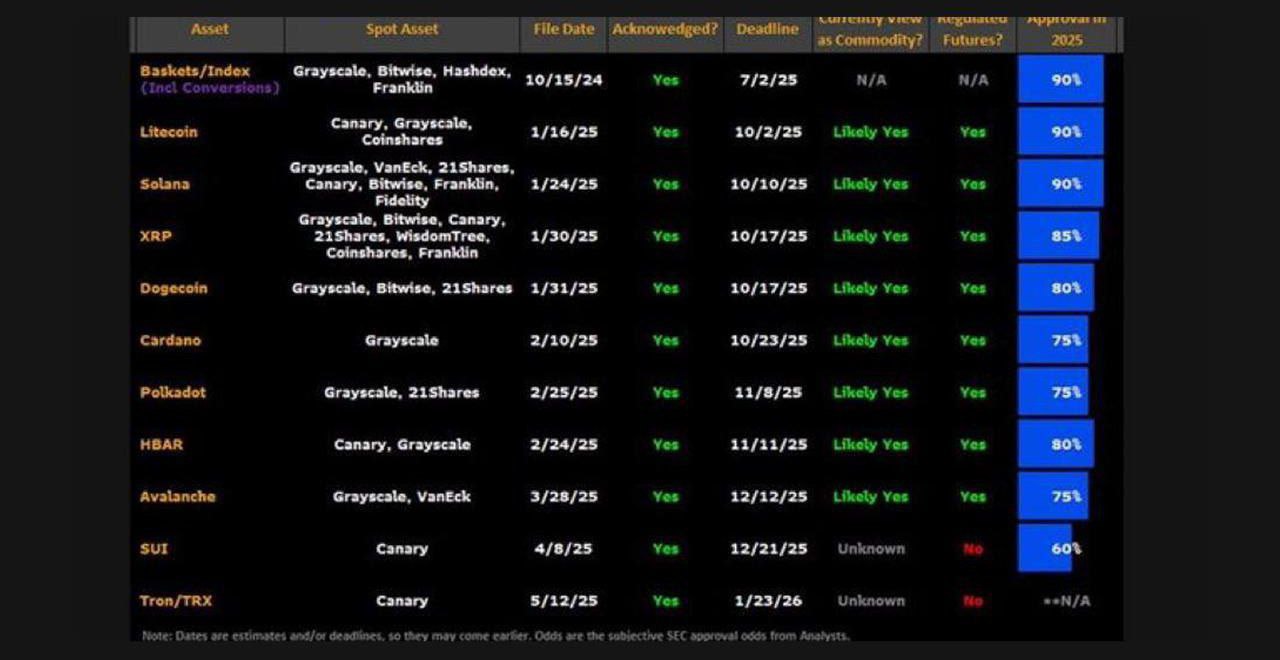Click the "Grayscale, 21Shares" issuers cell

(x=402, y=392)
